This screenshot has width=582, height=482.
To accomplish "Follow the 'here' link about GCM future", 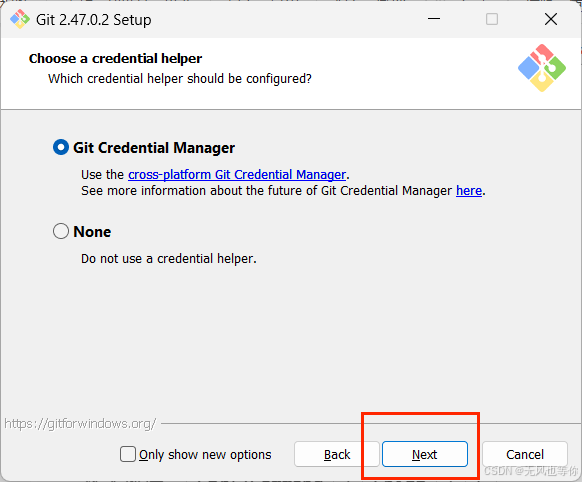I will coord(469,191).
